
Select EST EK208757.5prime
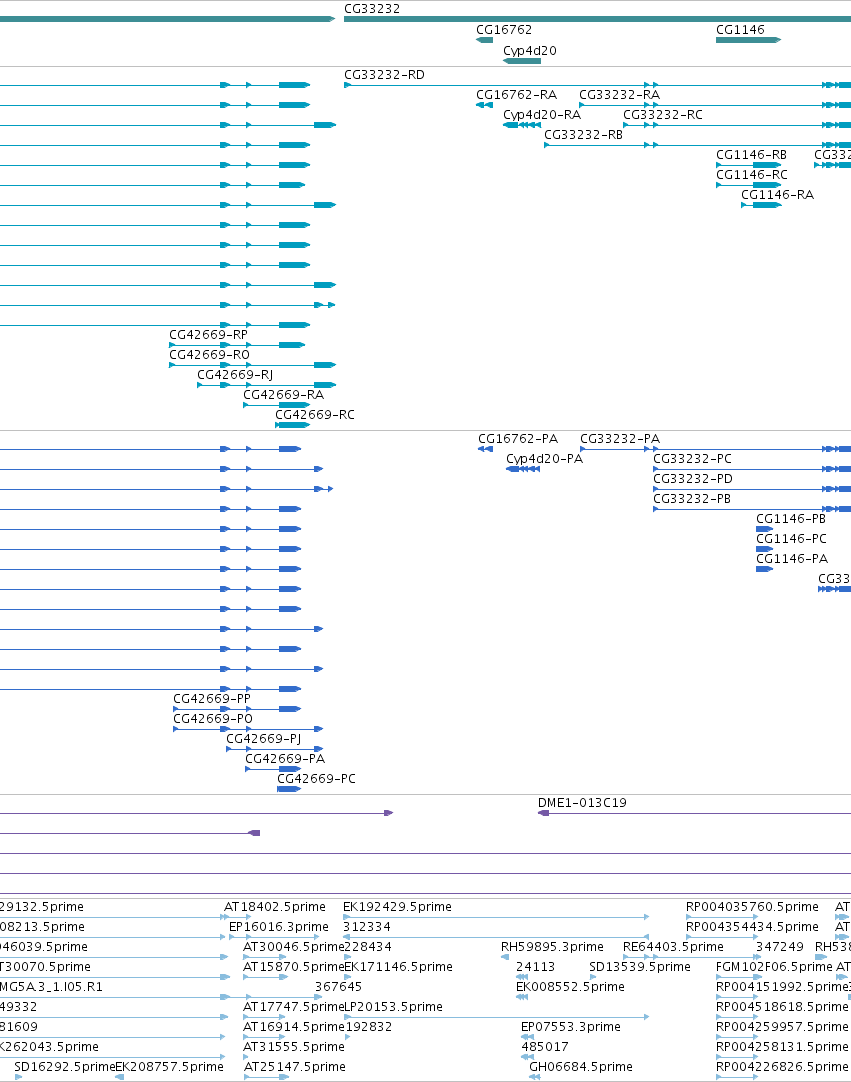pyautogui.click(x=169, y=1068)
